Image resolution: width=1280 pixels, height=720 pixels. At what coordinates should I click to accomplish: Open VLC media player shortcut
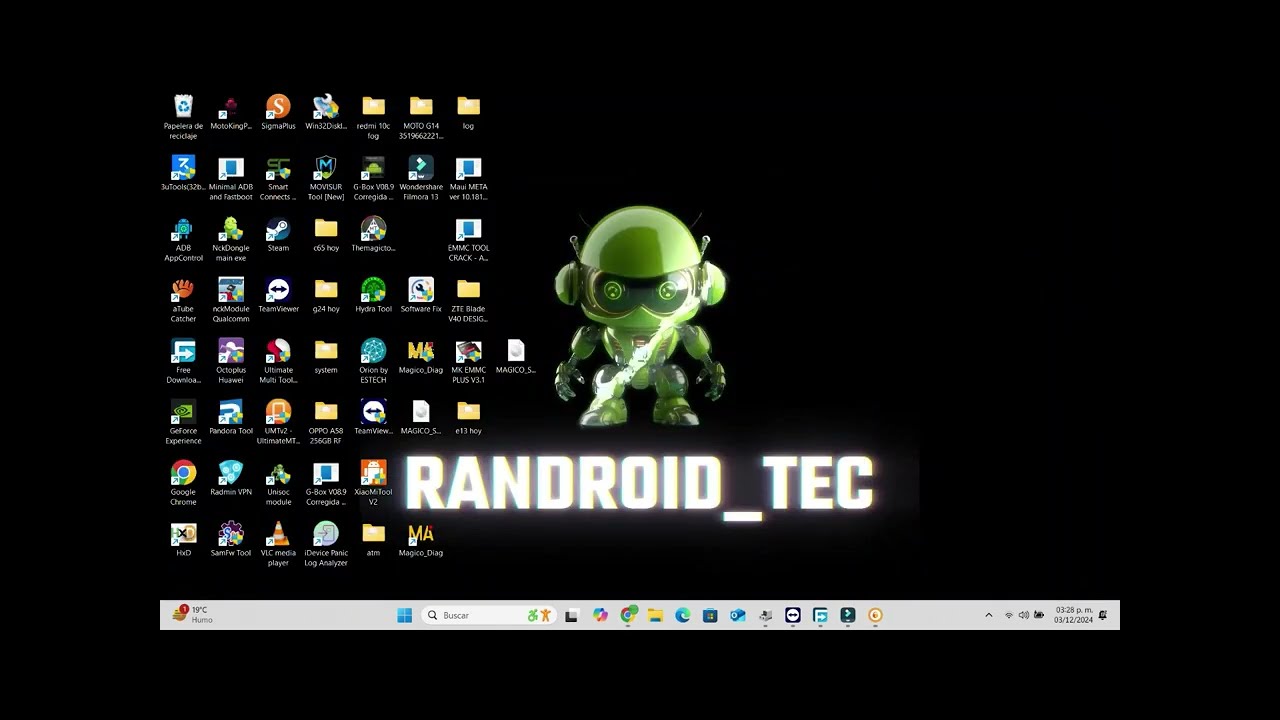point(278,544)
